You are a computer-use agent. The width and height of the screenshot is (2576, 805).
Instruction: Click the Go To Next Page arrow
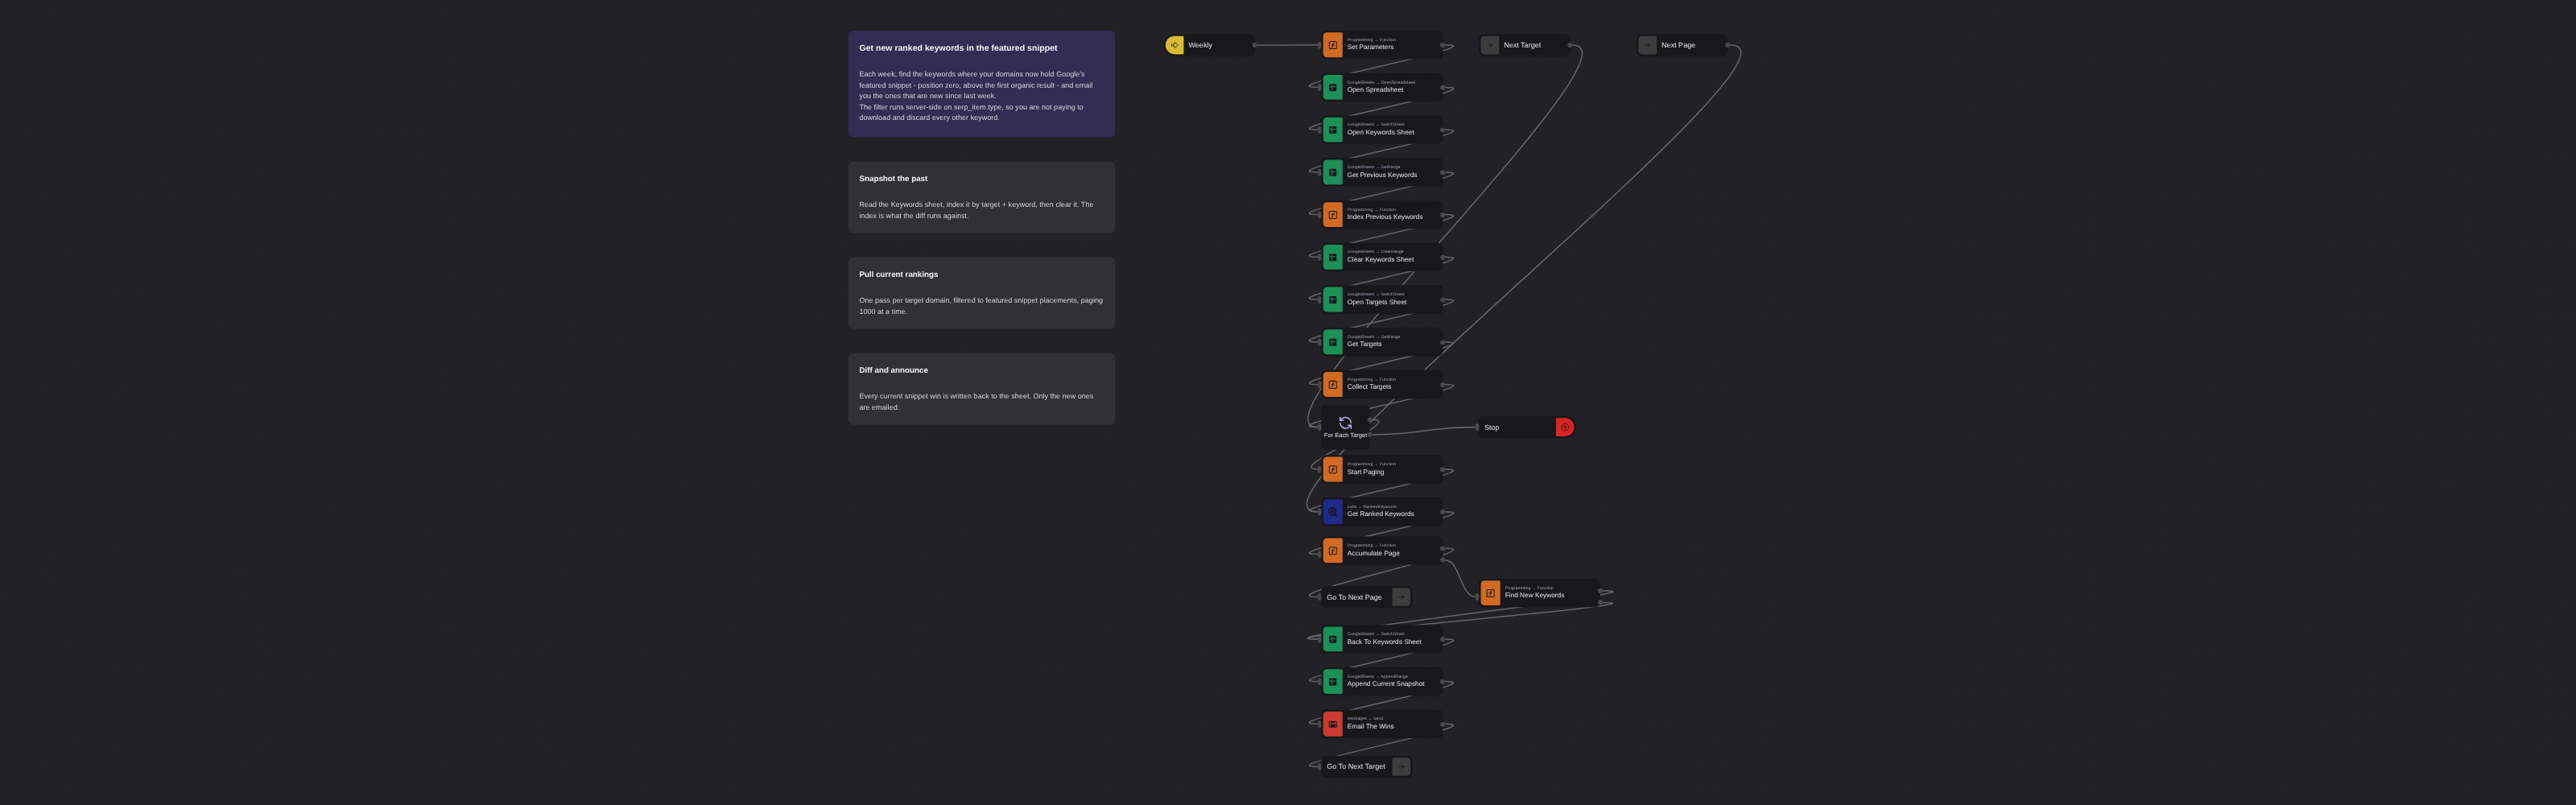pyautogui.click(x=1401, y=597)
